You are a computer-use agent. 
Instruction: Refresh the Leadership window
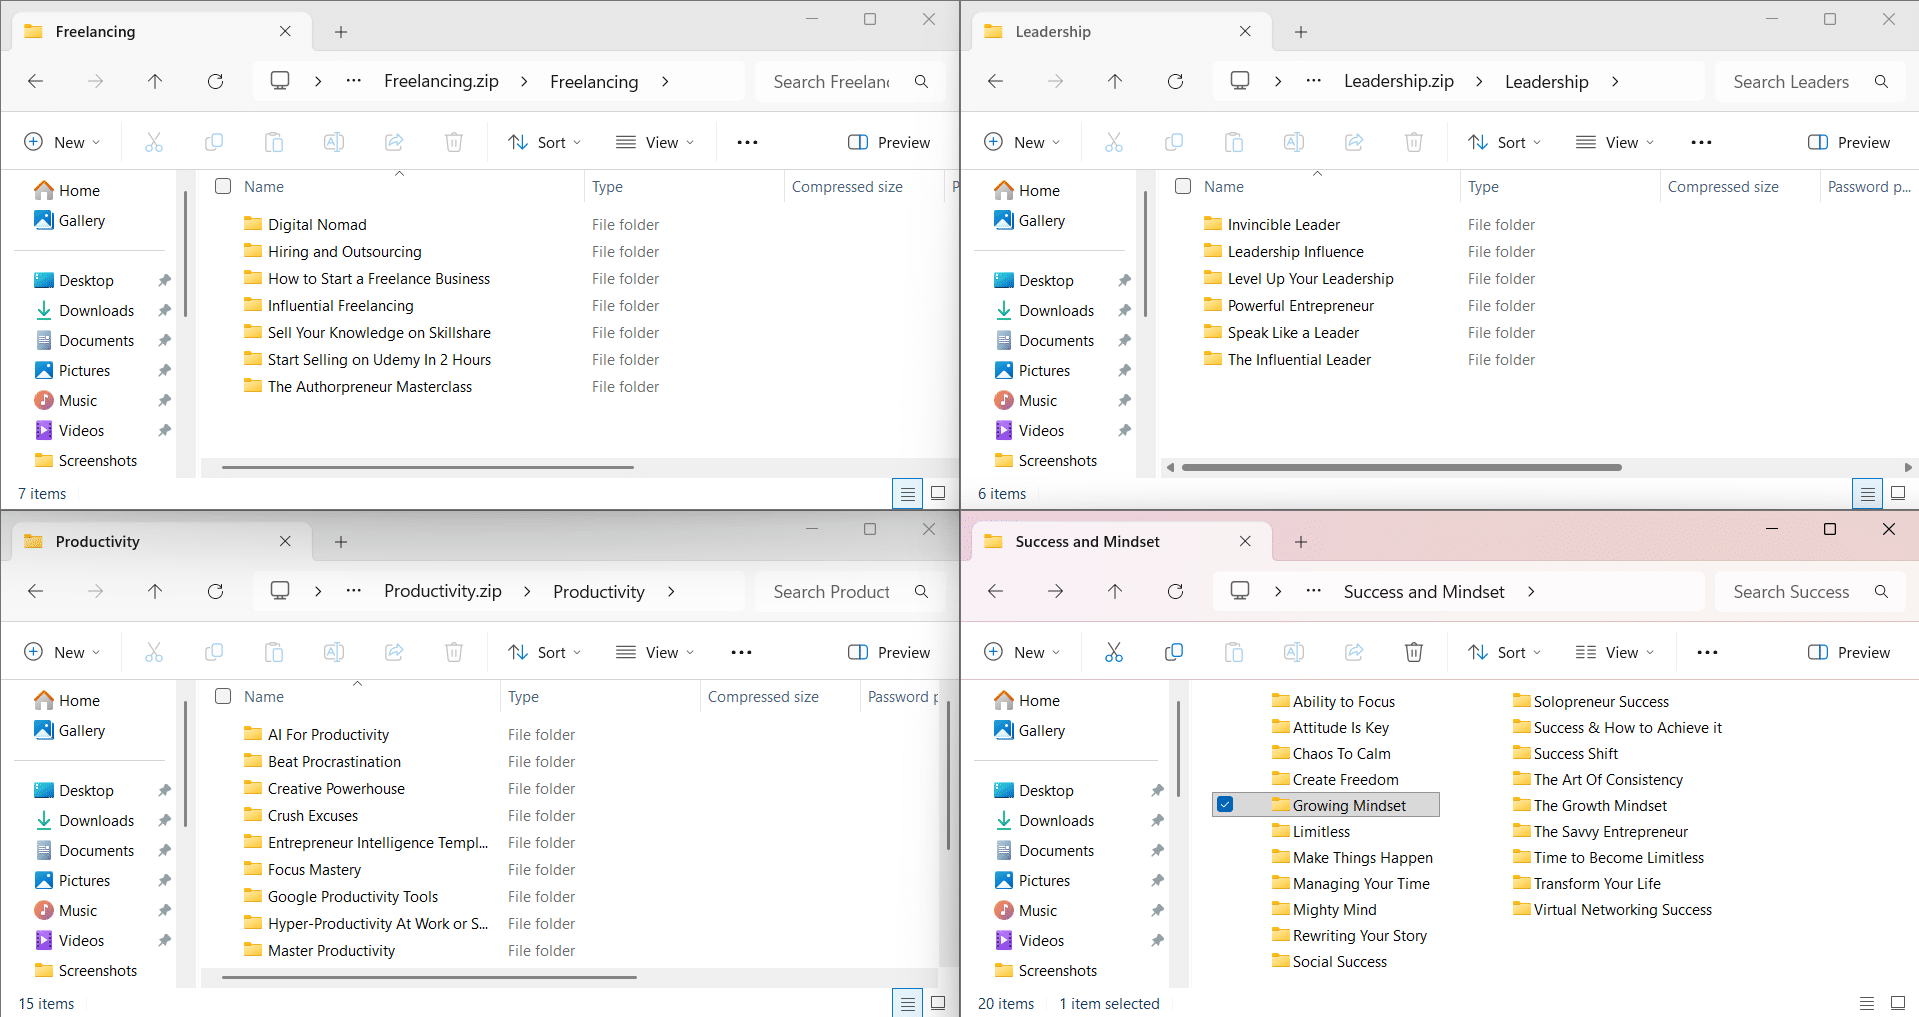[x=1175, y=82]
